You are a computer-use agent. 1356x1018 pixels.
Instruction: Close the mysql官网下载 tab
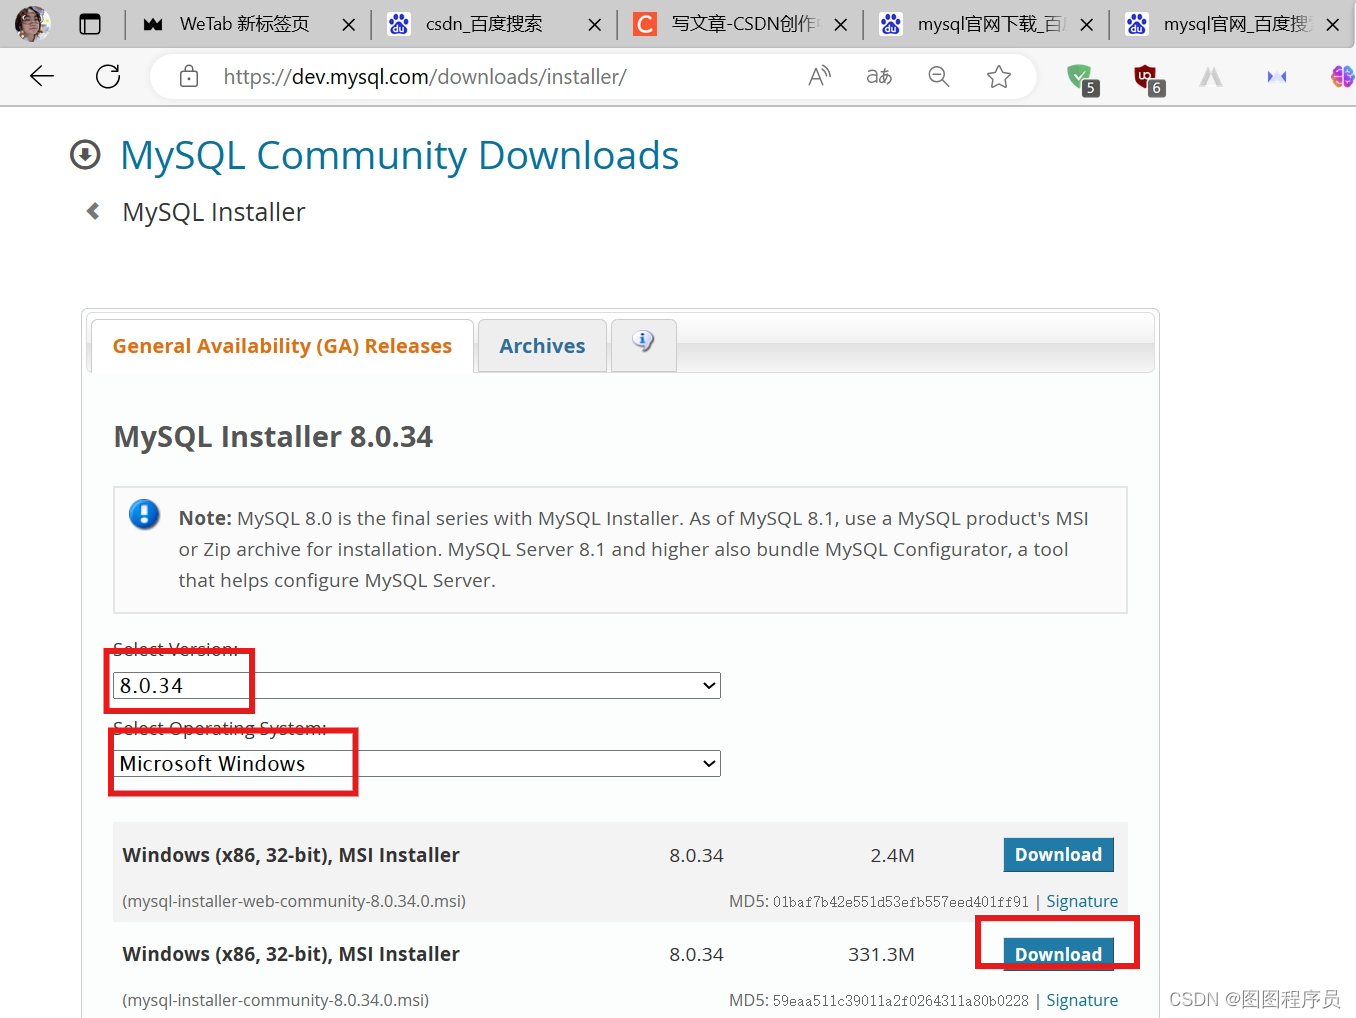(1086, 25)
